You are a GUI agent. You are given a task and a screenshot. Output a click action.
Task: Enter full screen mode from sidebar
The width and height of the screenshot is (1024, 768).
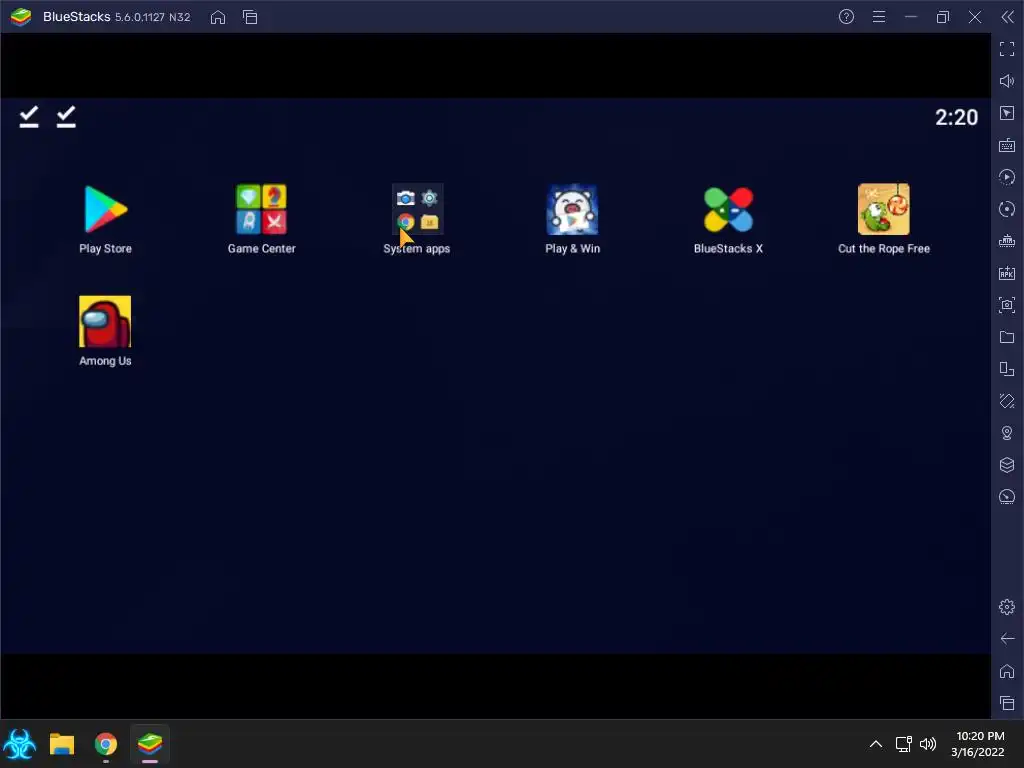(x=1007, y=49)
